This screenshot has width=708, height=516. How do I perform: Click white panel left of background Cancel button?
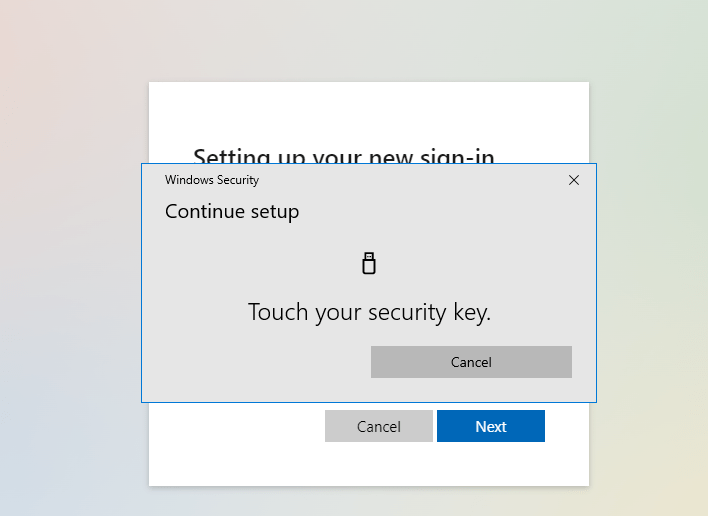pos(240,426)
